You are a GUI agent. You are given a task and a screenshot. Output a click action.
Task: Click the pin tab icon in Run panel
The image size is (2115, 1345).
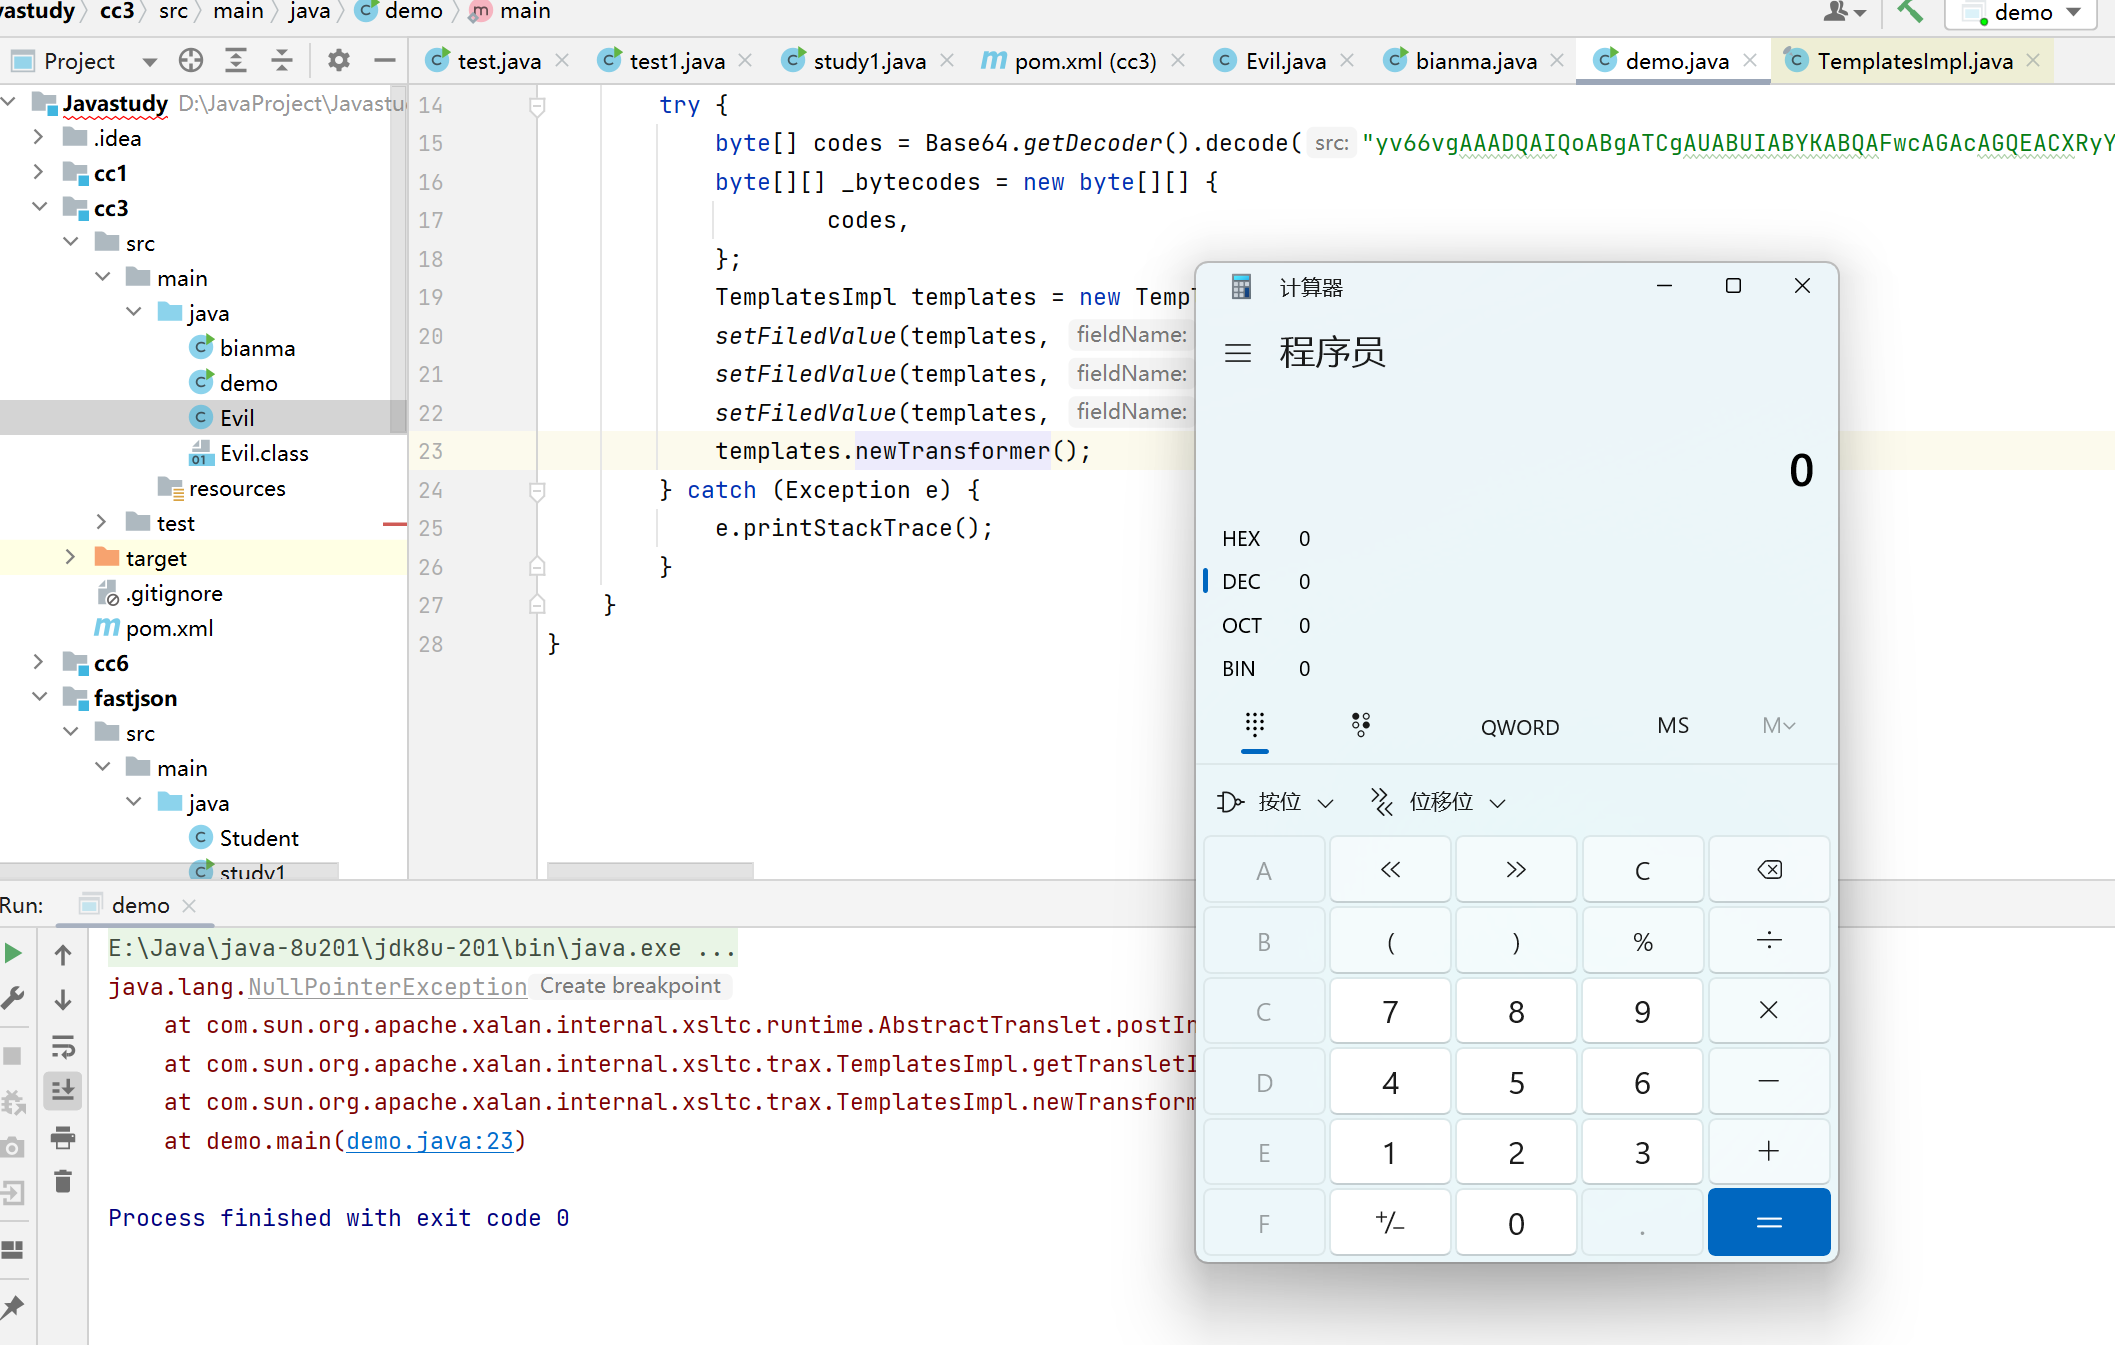pos(13,1306)
